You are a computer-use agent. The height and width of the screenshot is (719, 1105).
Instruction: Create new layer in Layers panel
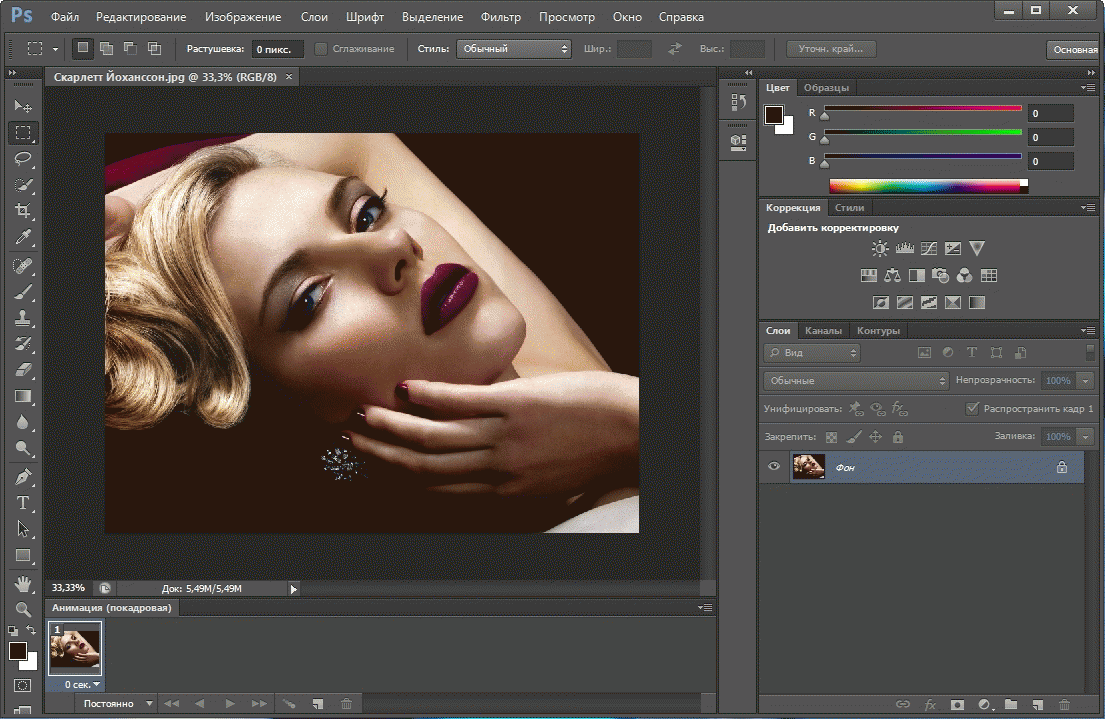pos(1037,705)
